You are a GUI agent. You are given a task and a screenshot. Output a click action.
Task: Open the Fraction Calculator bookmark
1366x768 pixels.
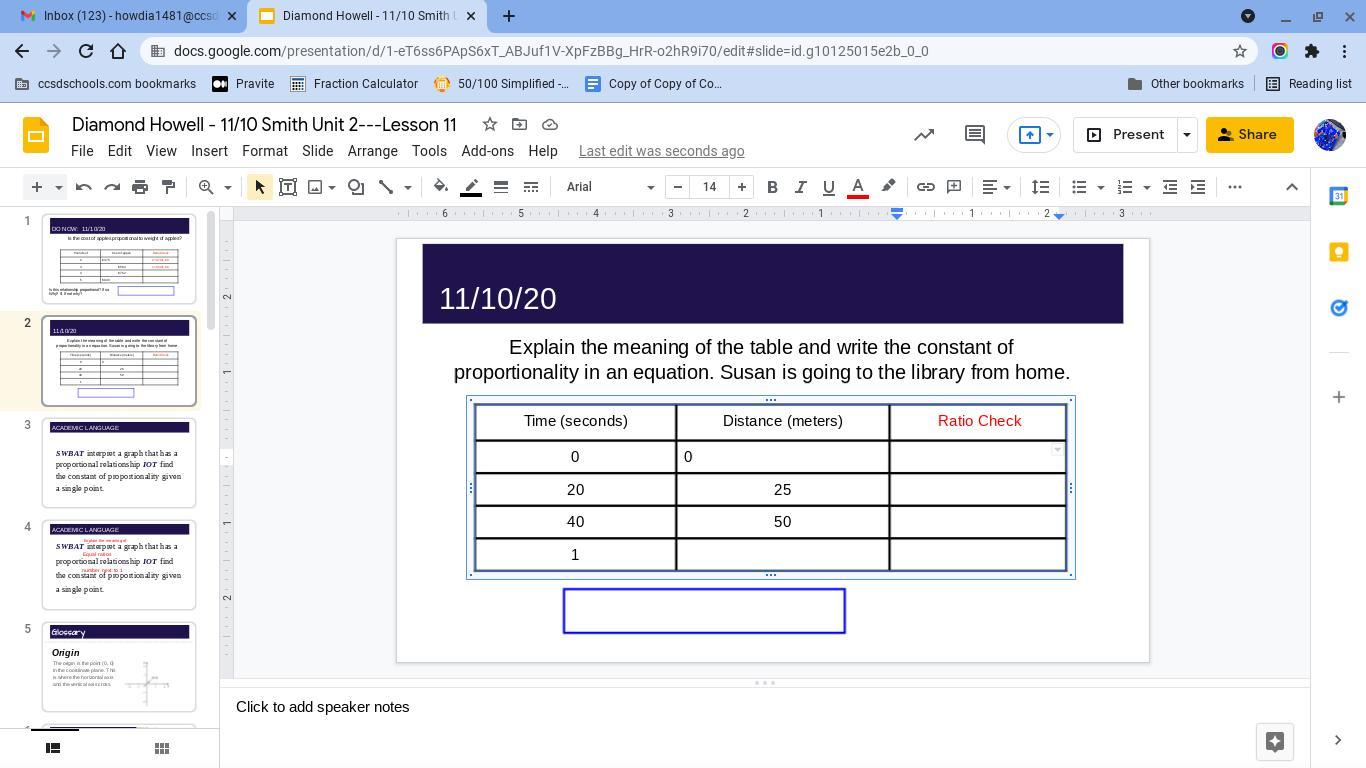click(354, 84)
